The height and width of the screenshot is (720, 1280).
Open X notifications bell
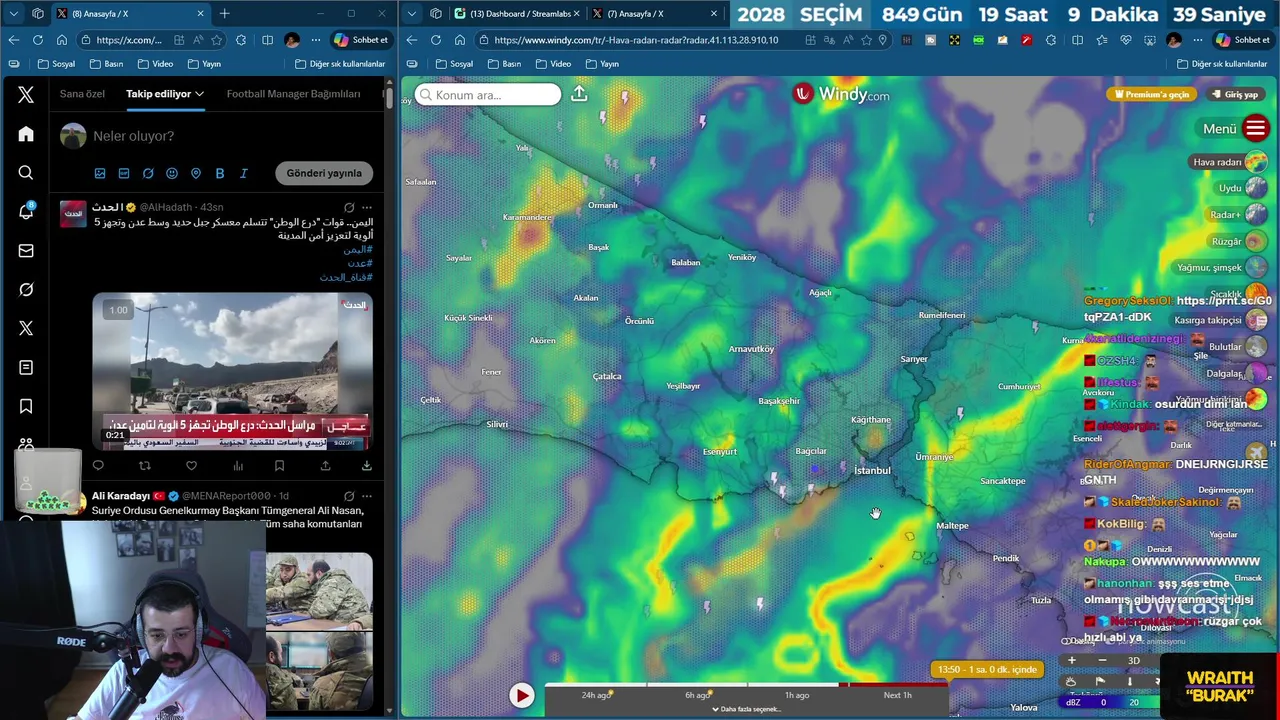(26, 211)
